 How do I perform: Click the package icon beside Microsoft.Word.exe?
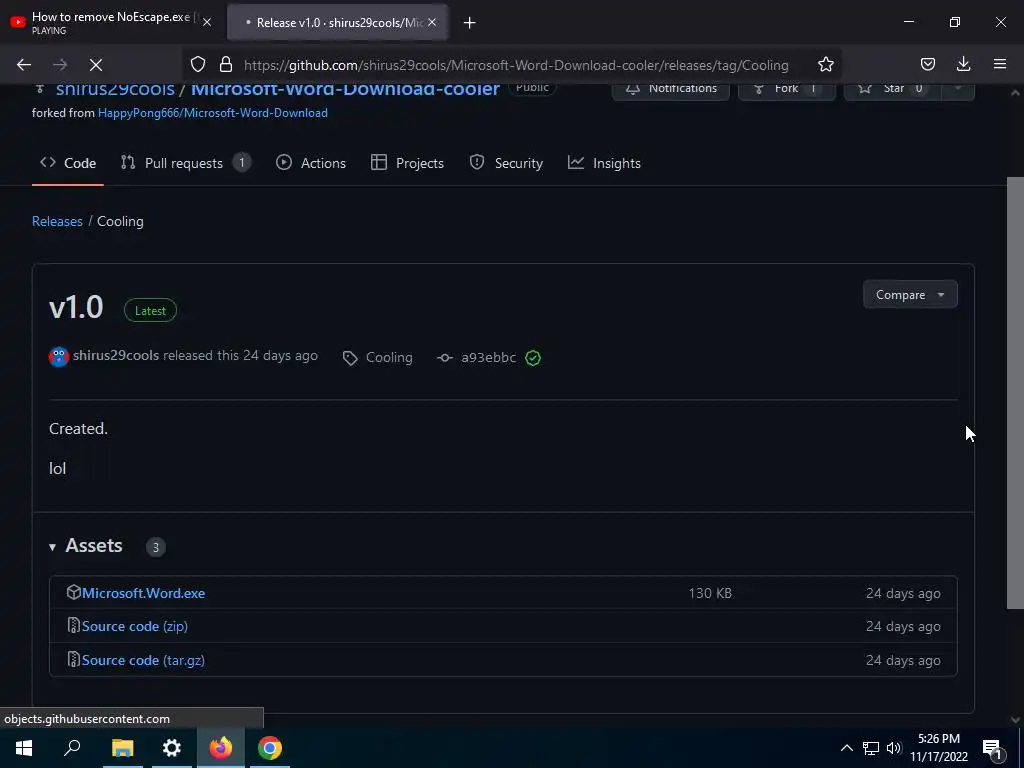tap(73, 592)
